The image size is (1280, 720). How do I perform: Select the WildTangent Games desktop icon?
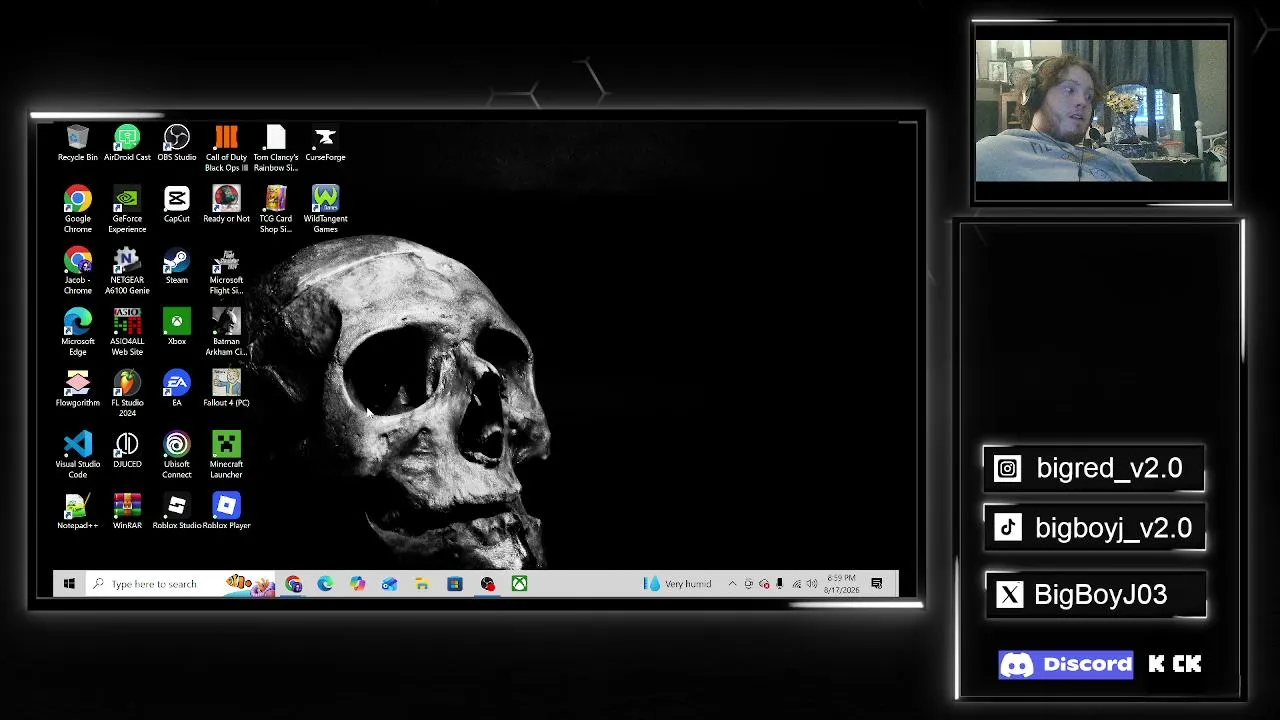point(325,209)
